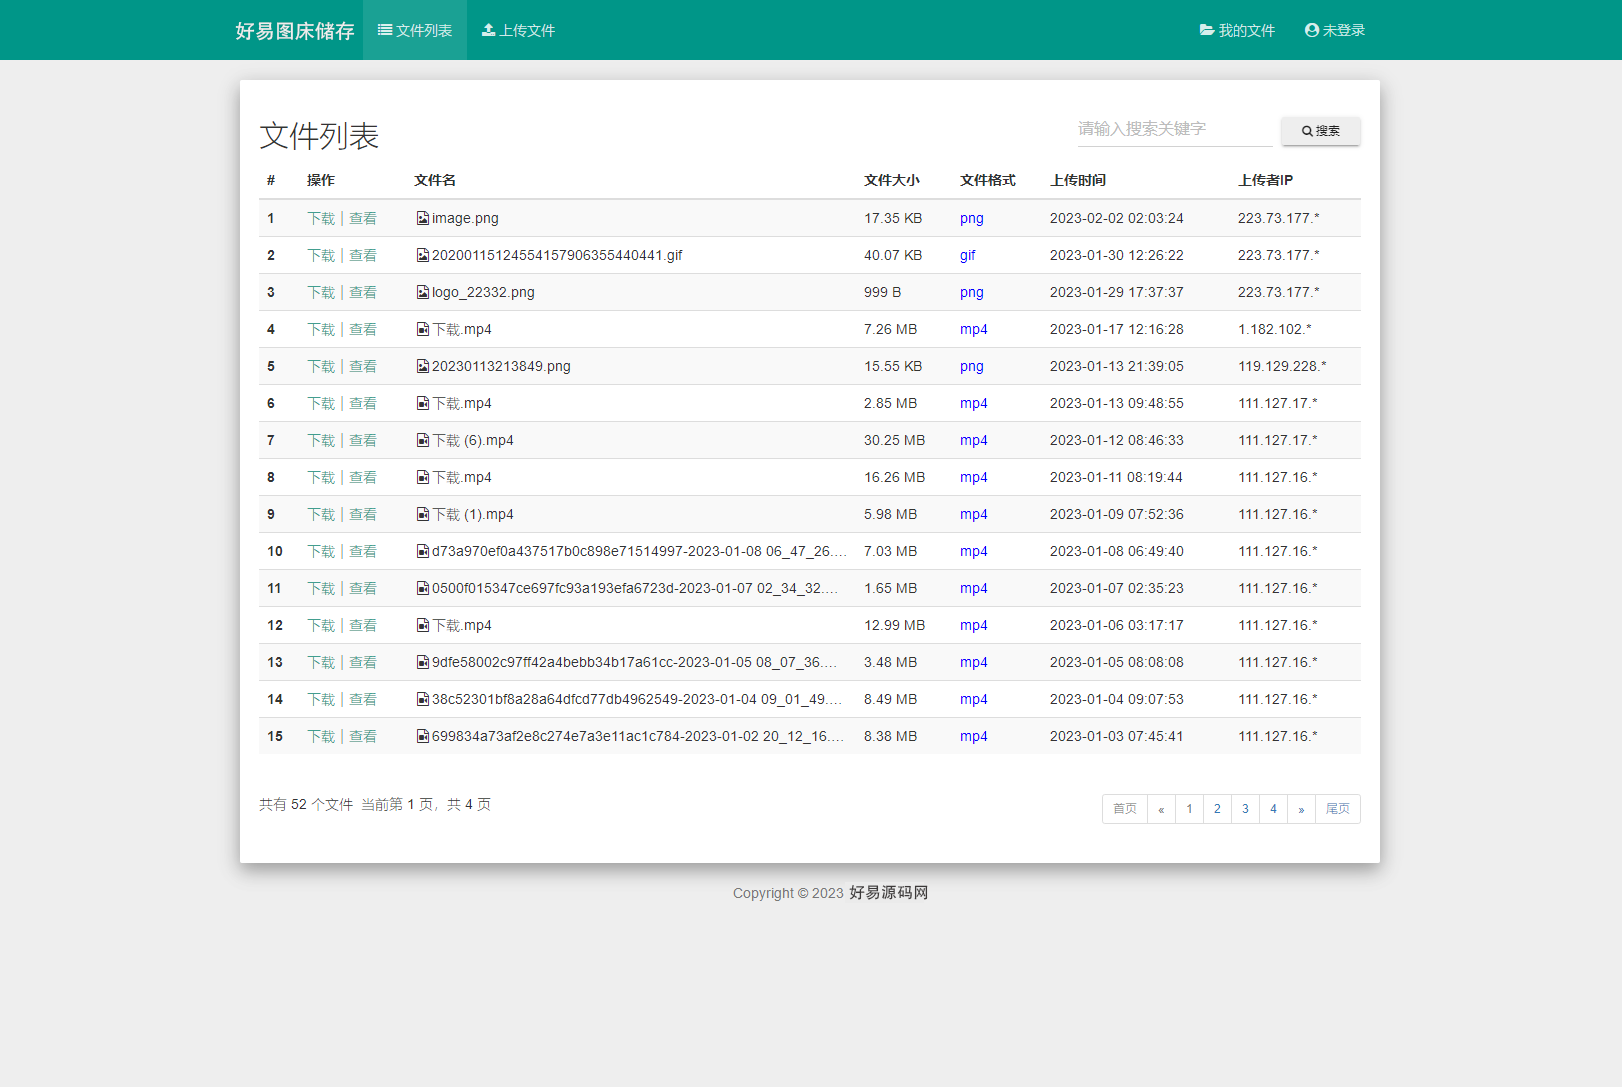View image.png via 查看 link
This screenshot has height=1087, width=1622.
point(363,218)
